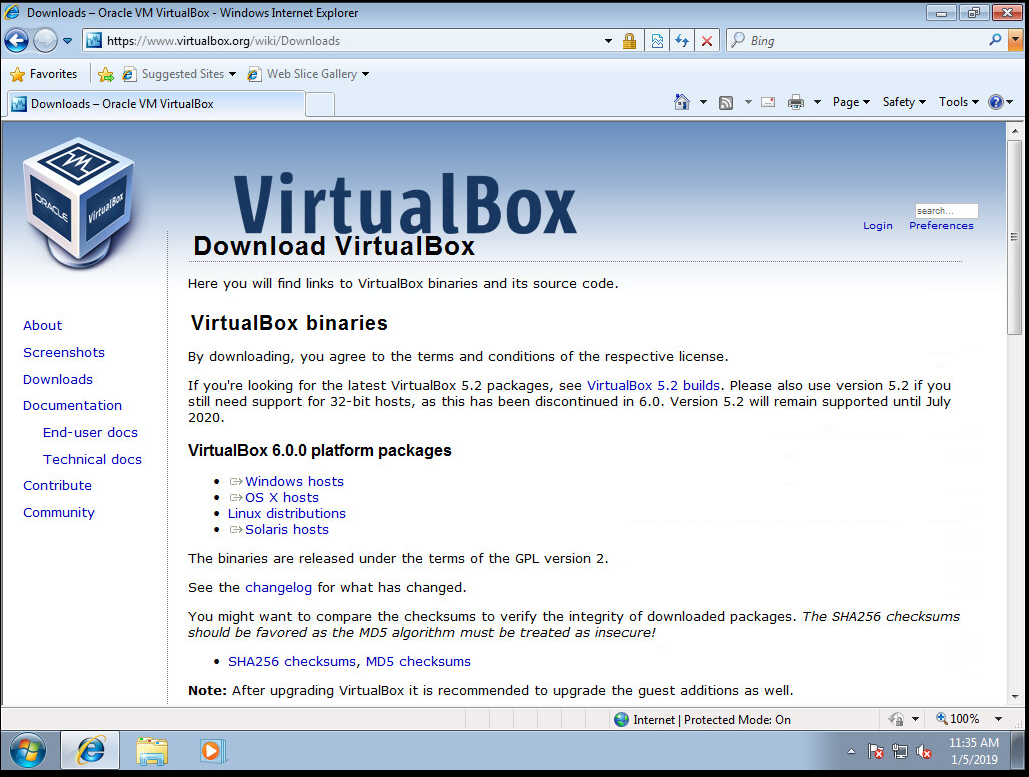Viewport: 1029px width, 777px height.
Task: Open the Windows Start button
Action: (x=28, y=750)
